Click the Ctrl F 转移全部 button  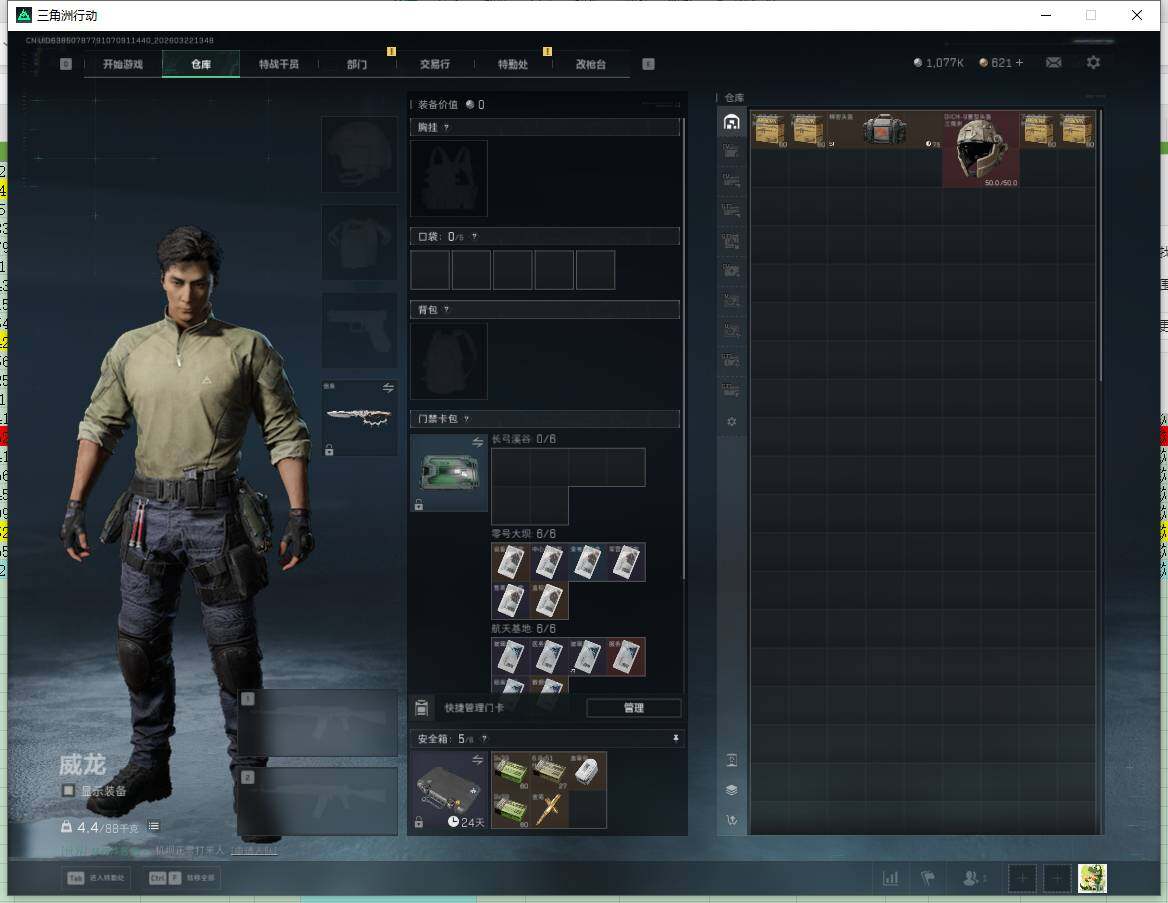(x=181, y=878)
